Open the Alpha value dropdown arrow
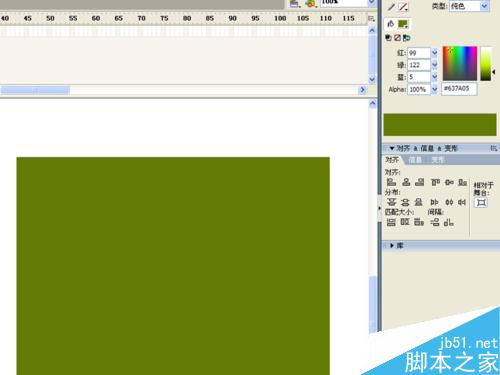The image size is (500, 375). [434, 89]
